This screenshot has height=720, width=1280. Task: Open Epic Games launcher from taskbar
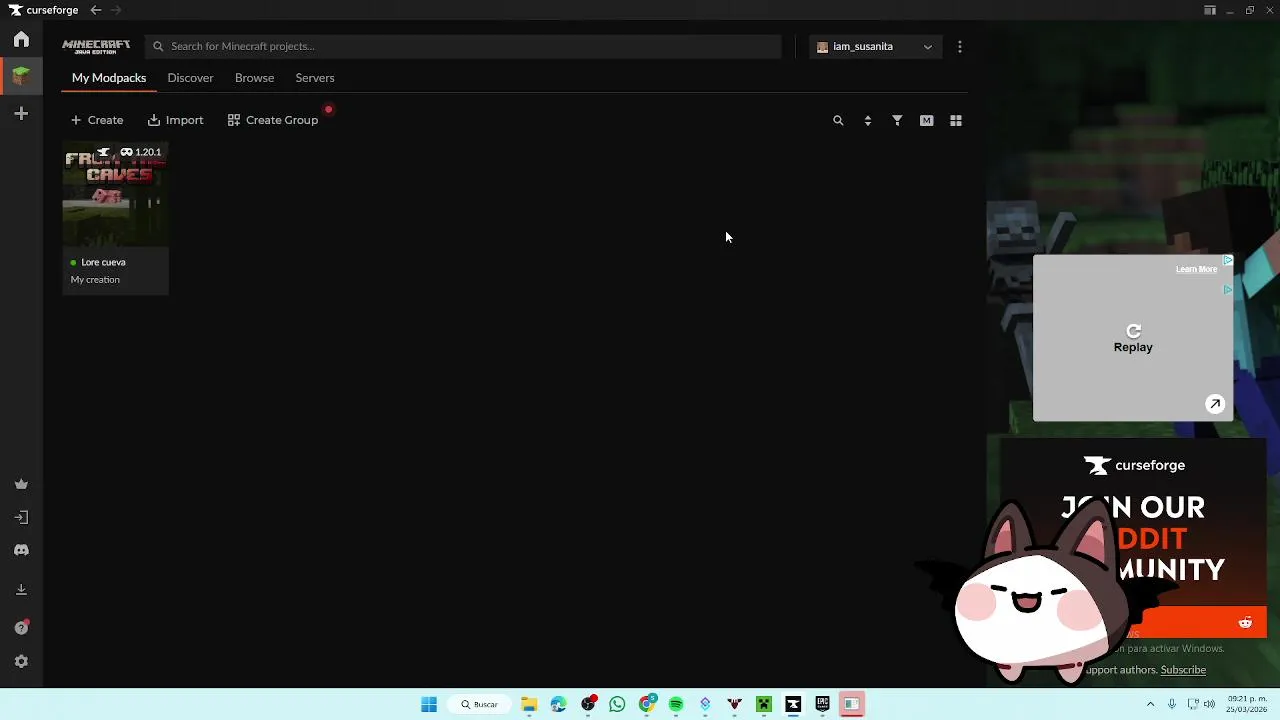(x=823, y=704)
